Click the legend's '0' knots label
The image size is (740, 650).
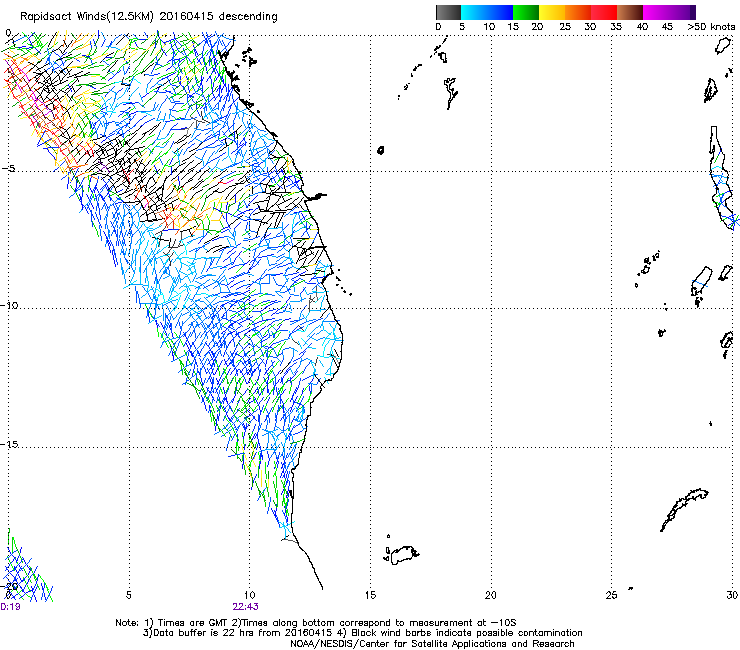438,26
